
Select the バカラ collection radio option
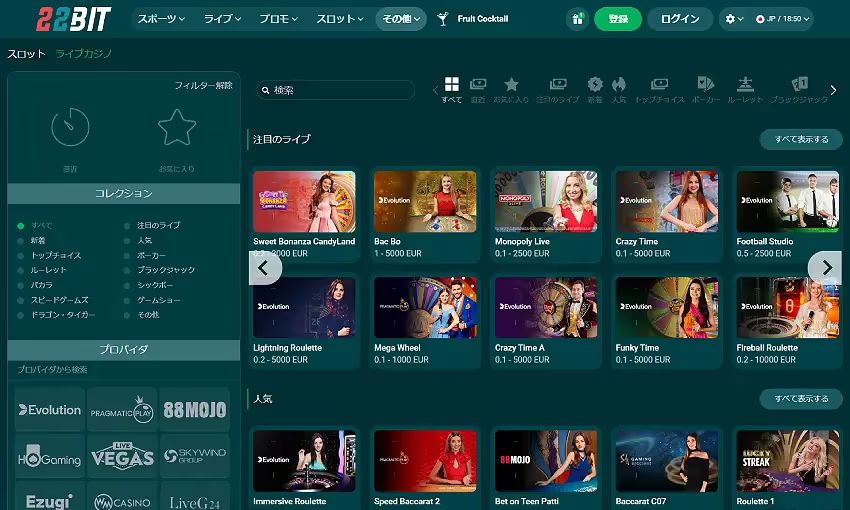click(x=21, y=285)
